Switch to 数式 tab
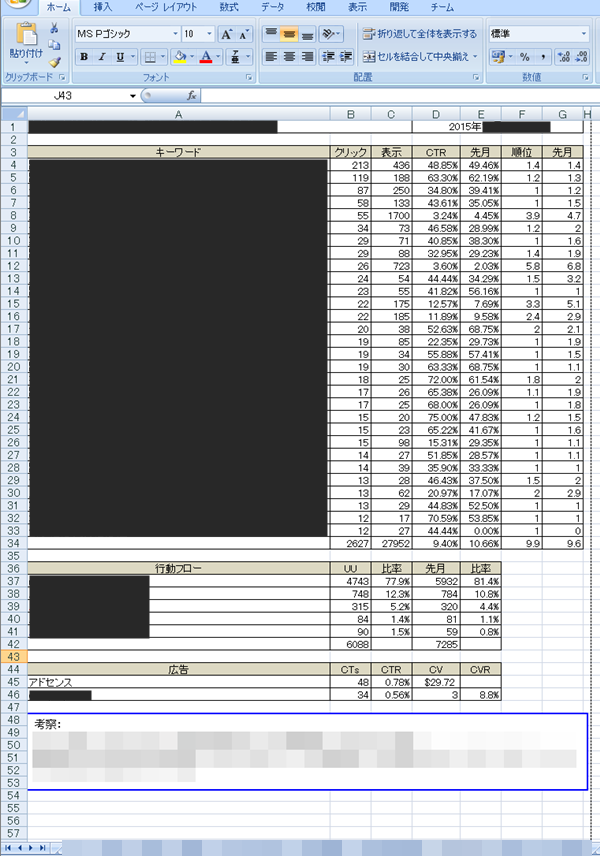The image size is (600, 856). click(229, 7)
